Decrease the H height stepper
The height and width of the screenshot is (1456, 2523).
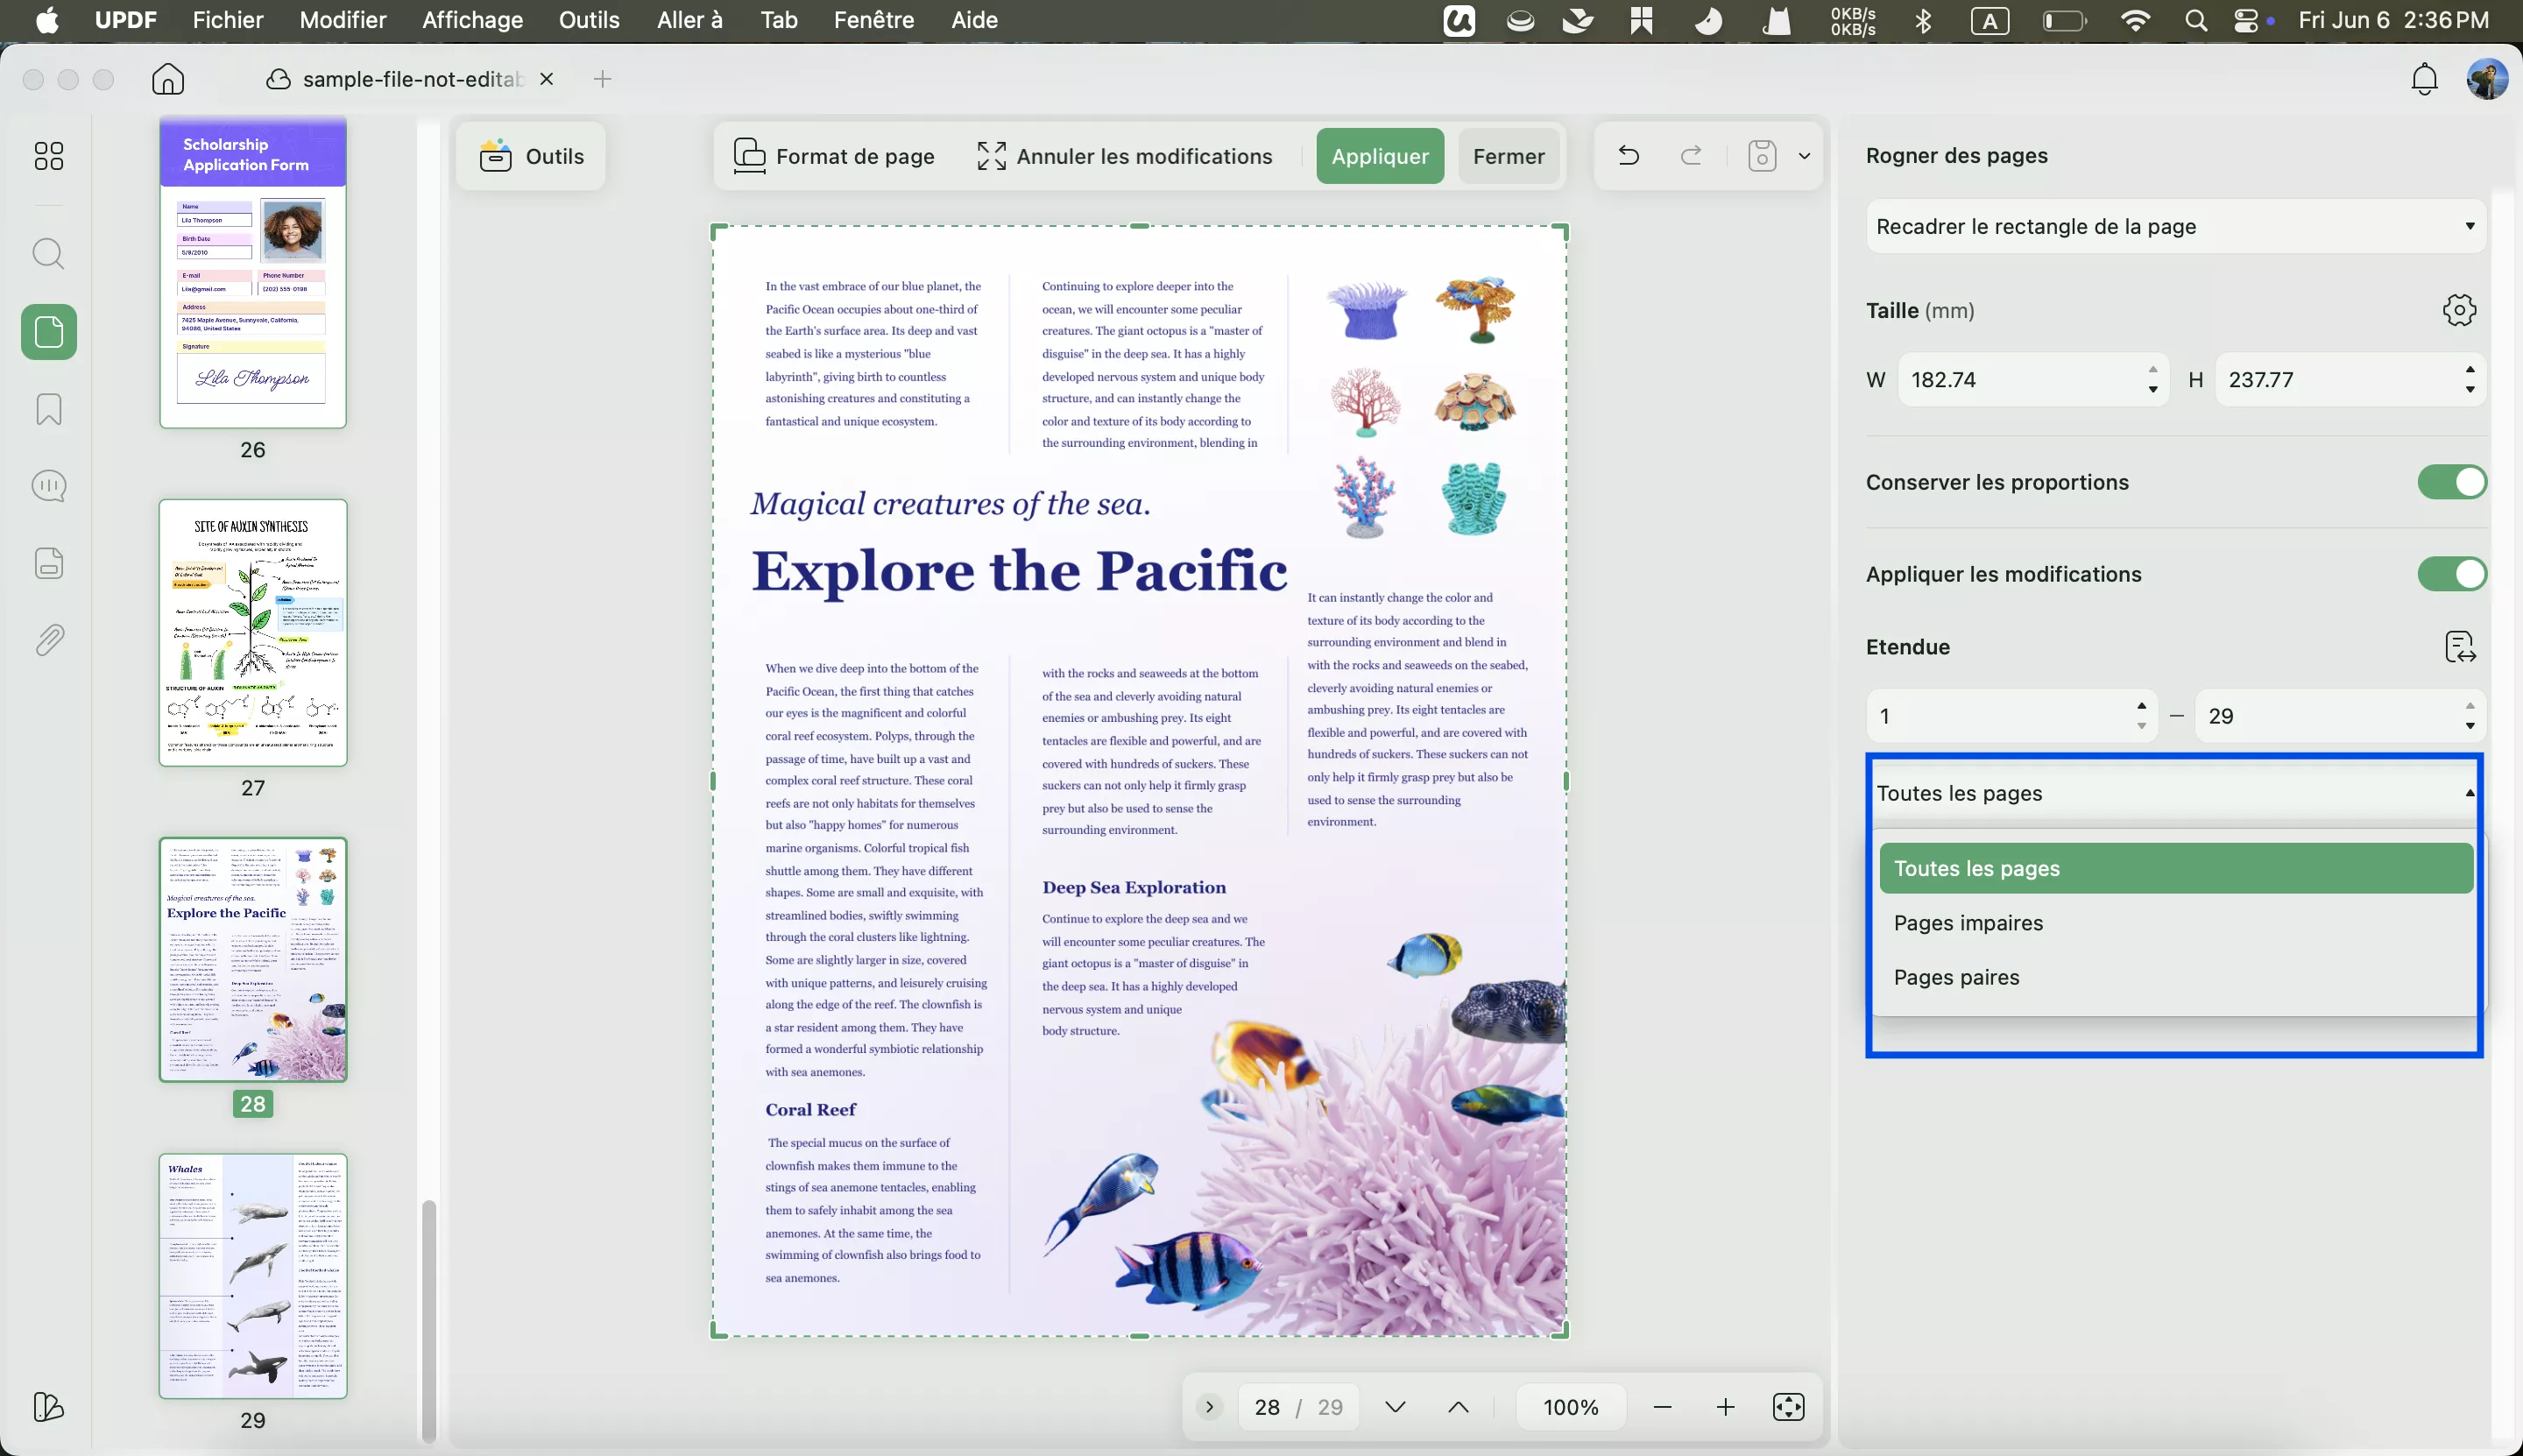2469,390
